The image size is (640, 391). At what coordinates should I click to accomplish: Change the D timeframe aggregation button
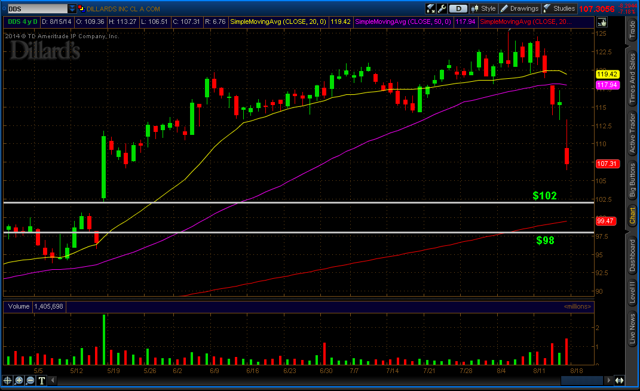[458, 9]
